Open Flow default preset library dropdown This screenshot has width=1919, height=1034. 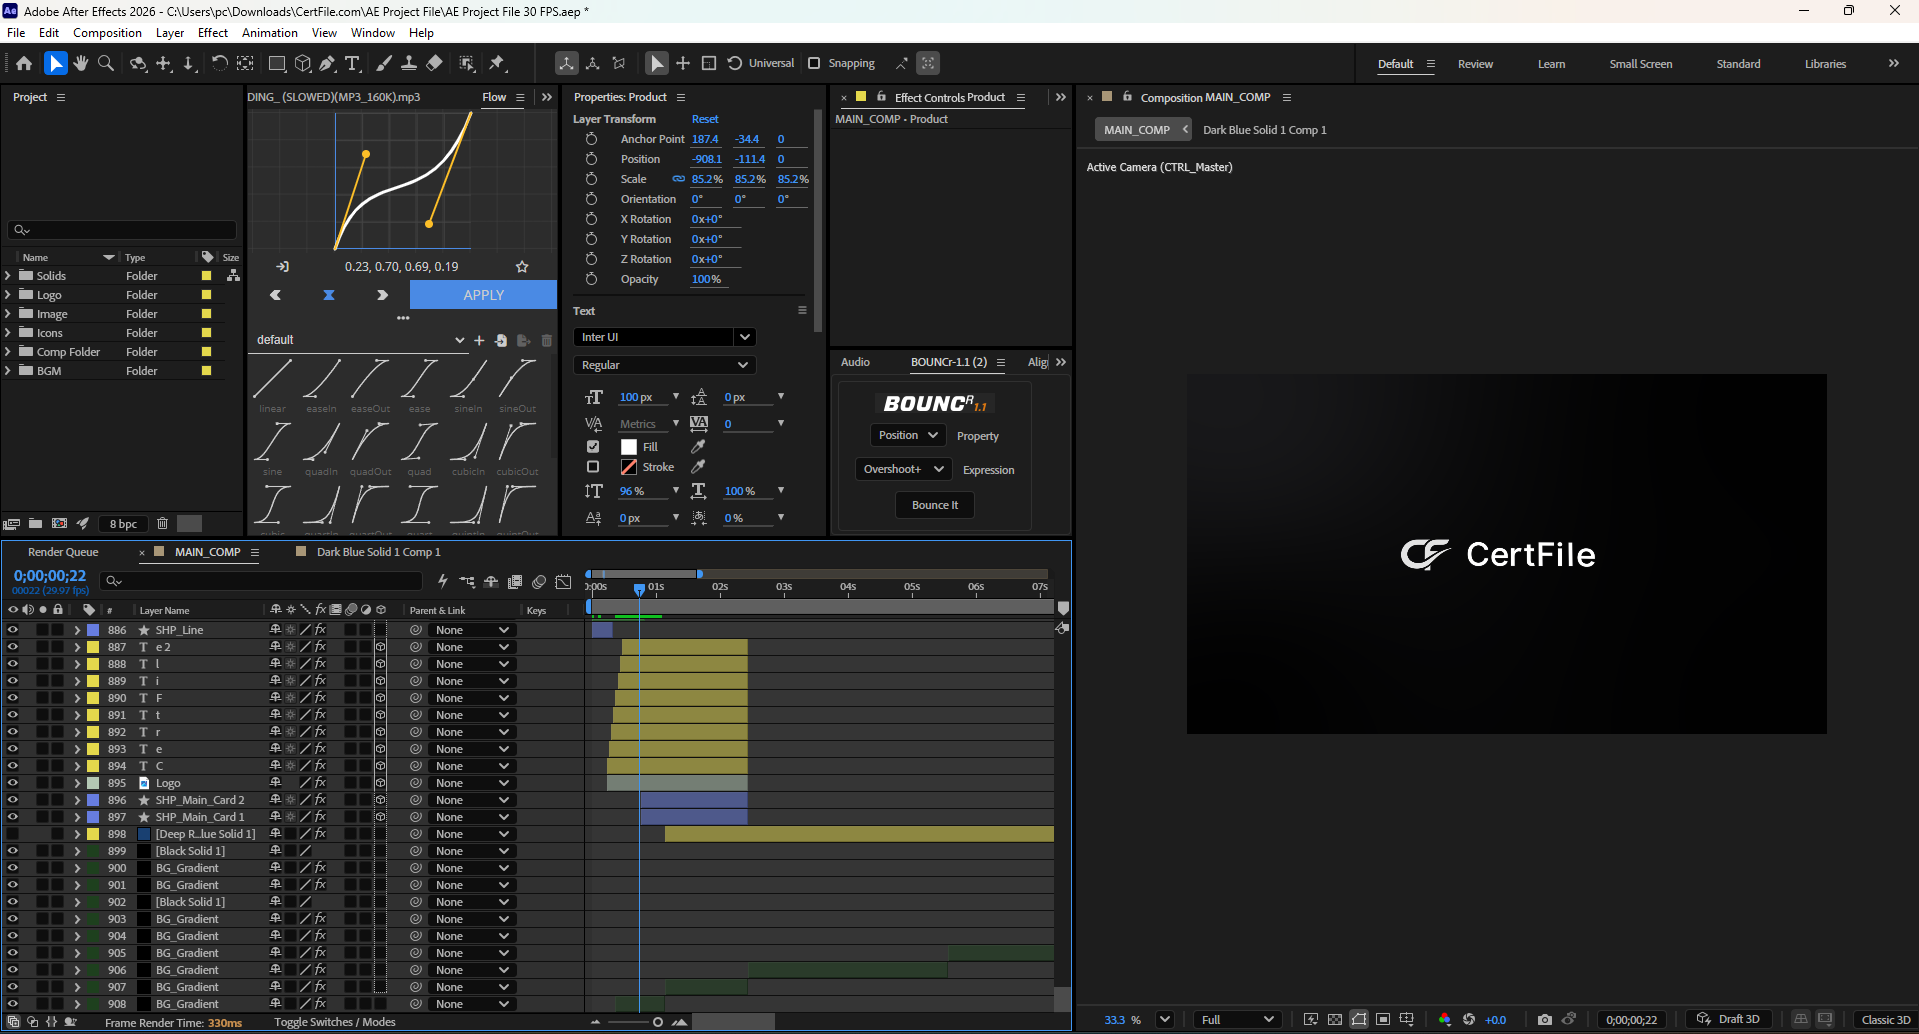point(360,340)
